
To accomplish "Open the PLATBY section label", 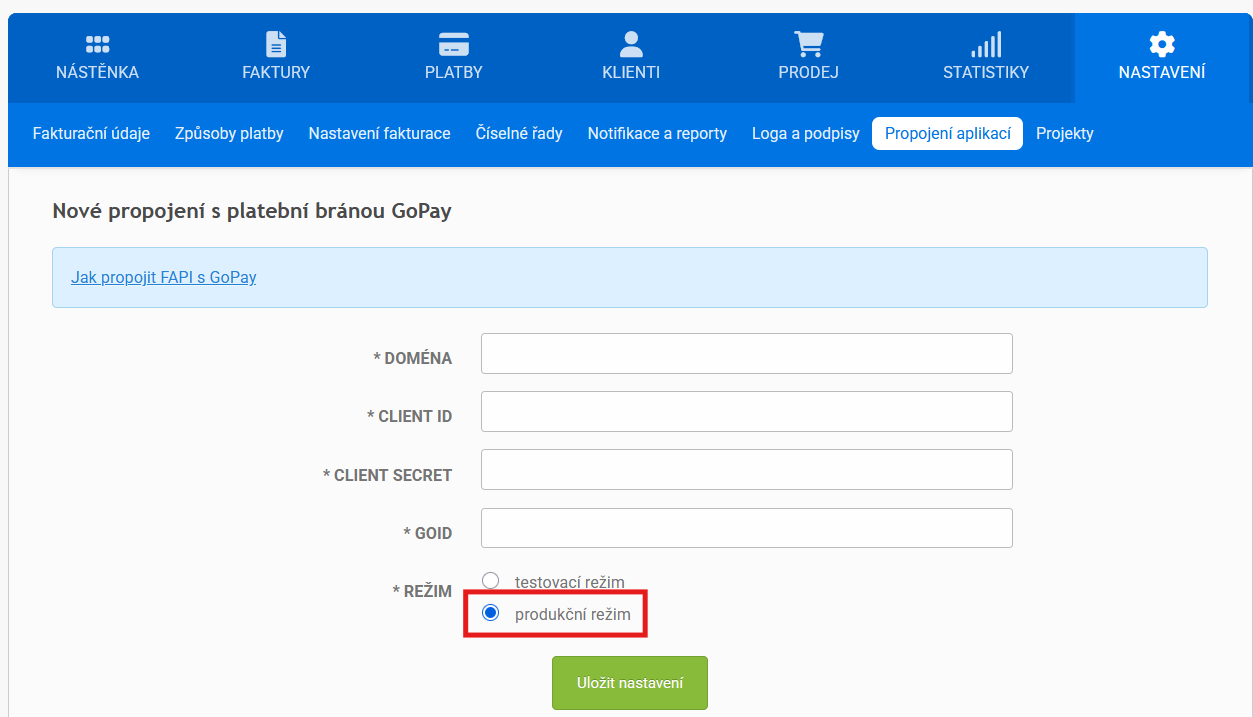I will pos(454,72).
